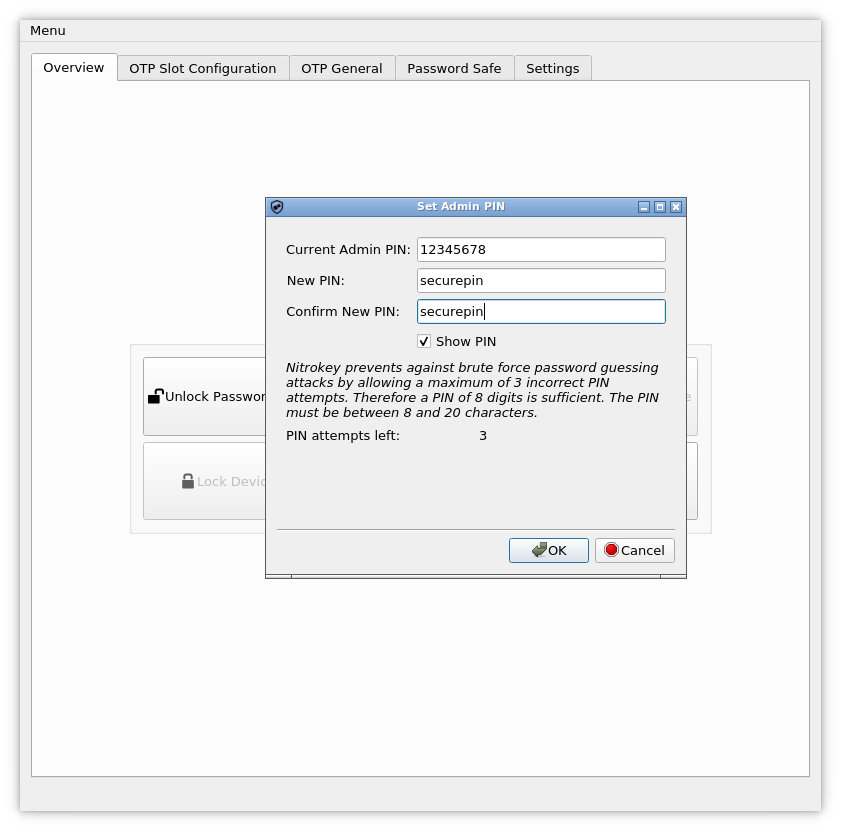841x831 pixels.
Task: Maximize the Set Admin PIN dialog
Action: tap(659, 207)
